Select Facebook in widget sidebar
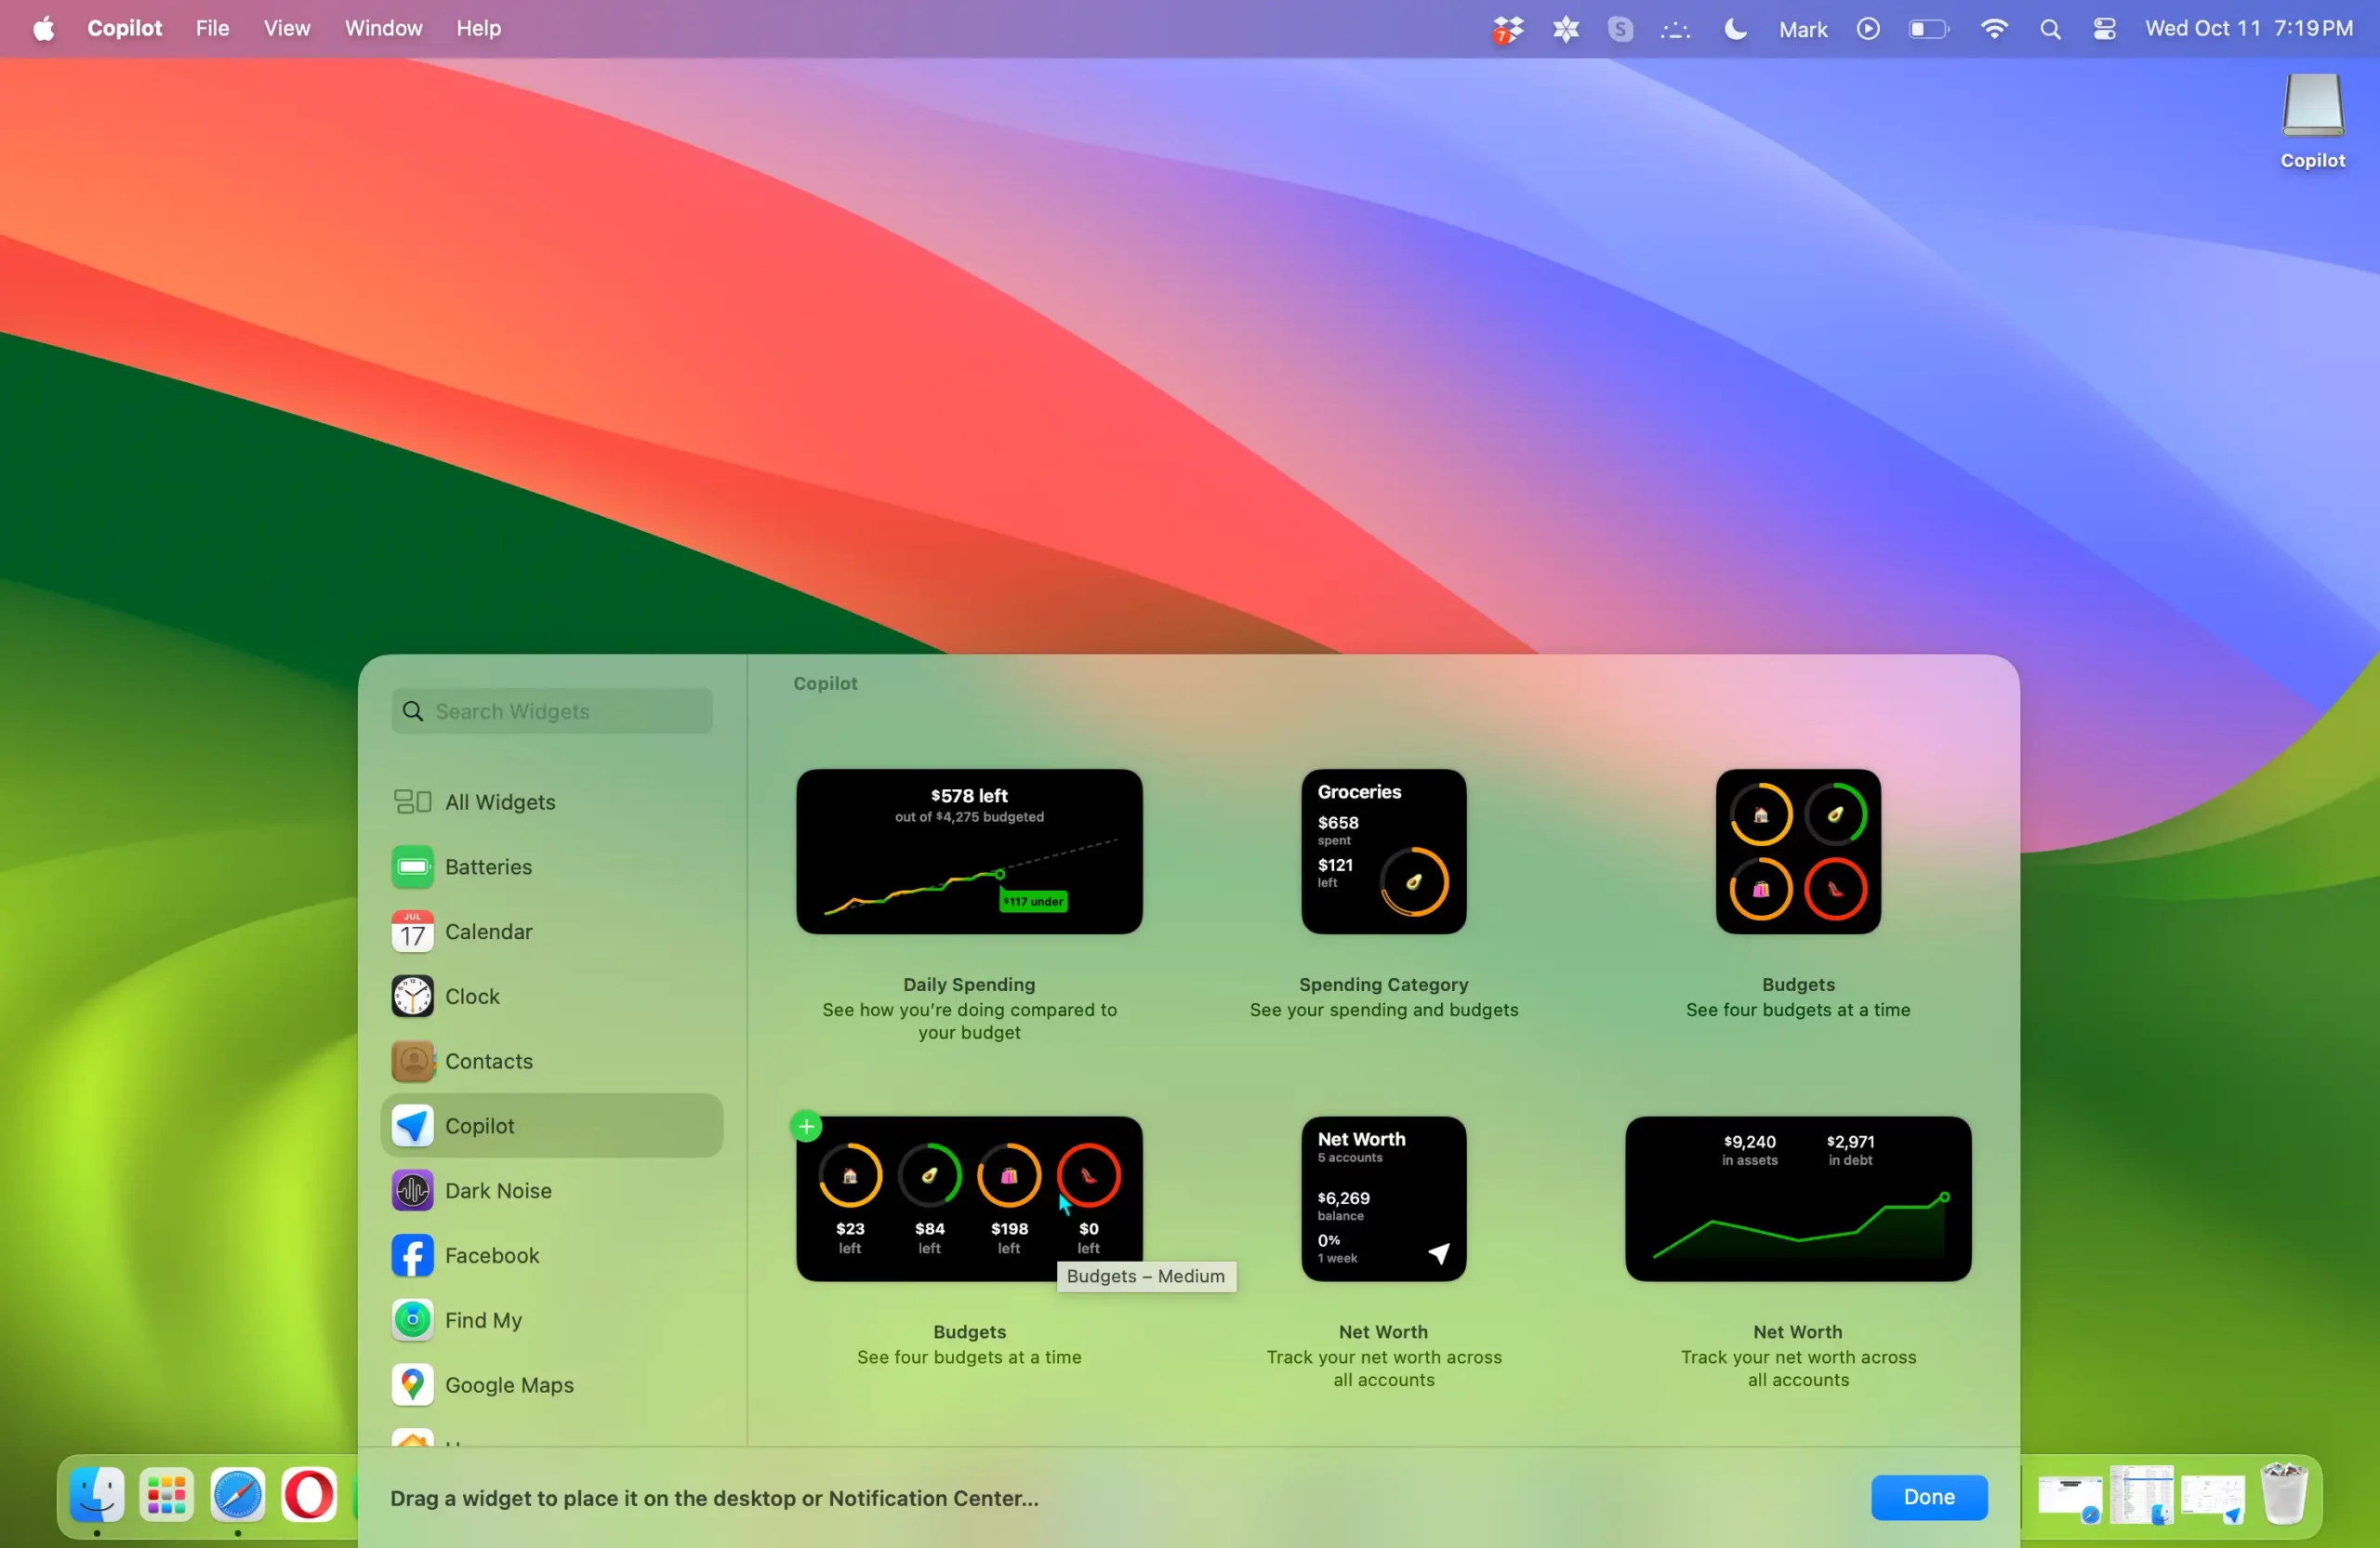 coord(551,1256)
